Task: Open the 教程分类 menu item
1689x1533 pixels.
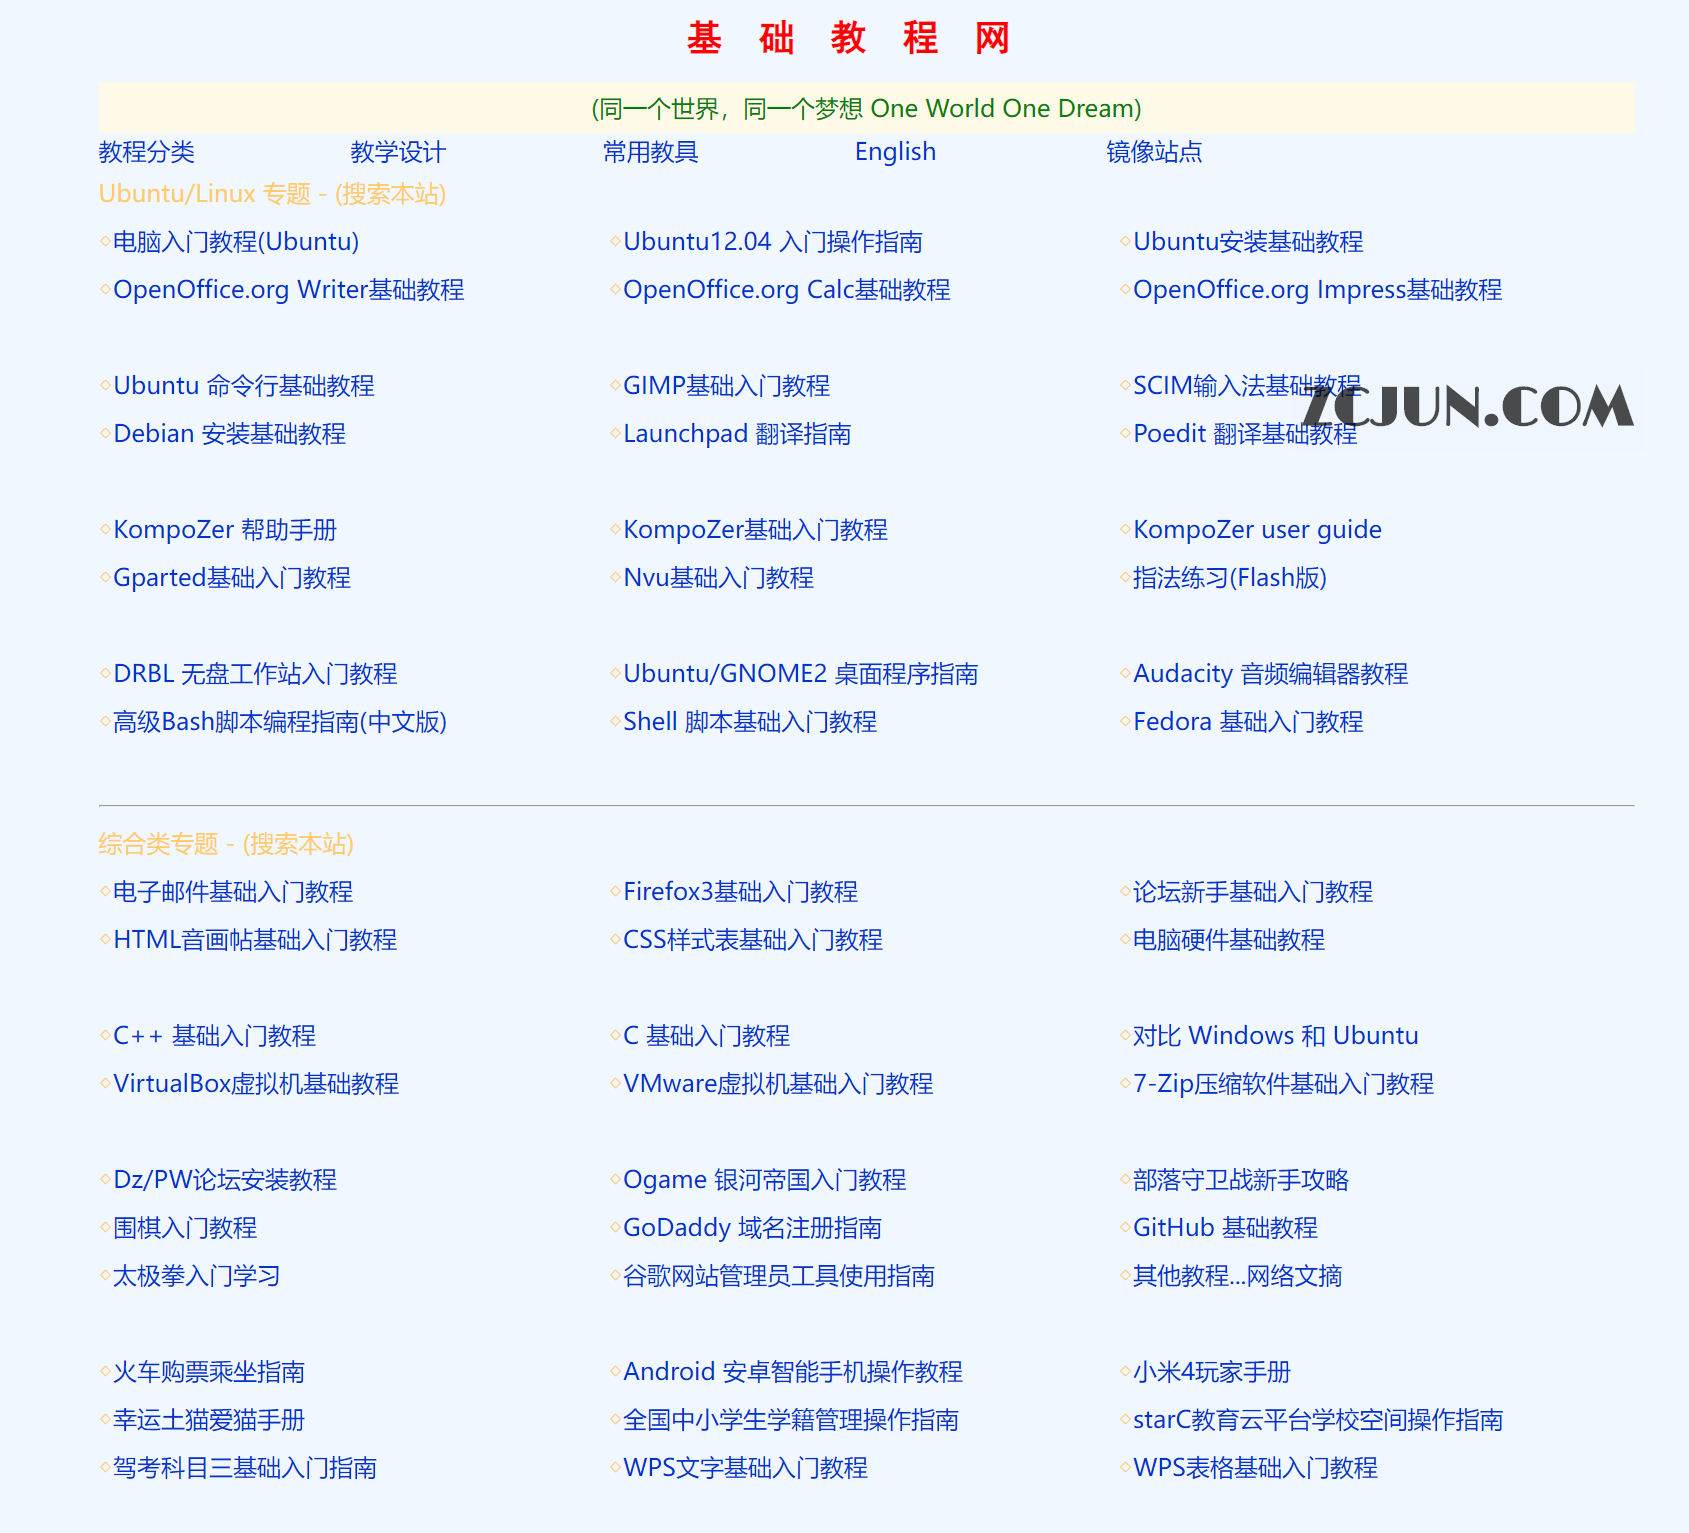Action: (147, 152)
